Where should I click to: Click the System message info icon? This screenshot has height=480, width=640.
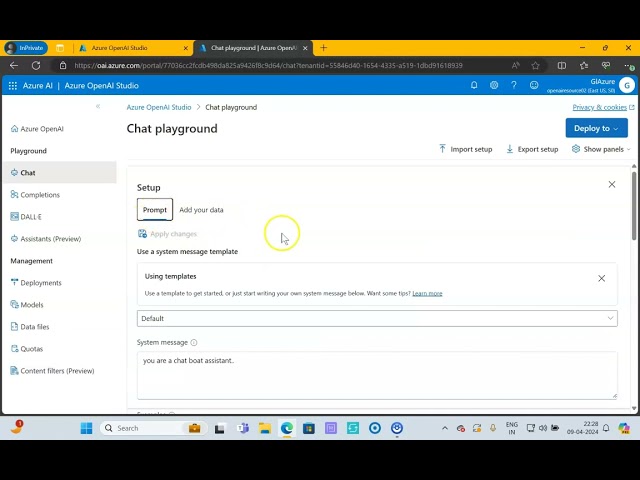coord(194,342)
